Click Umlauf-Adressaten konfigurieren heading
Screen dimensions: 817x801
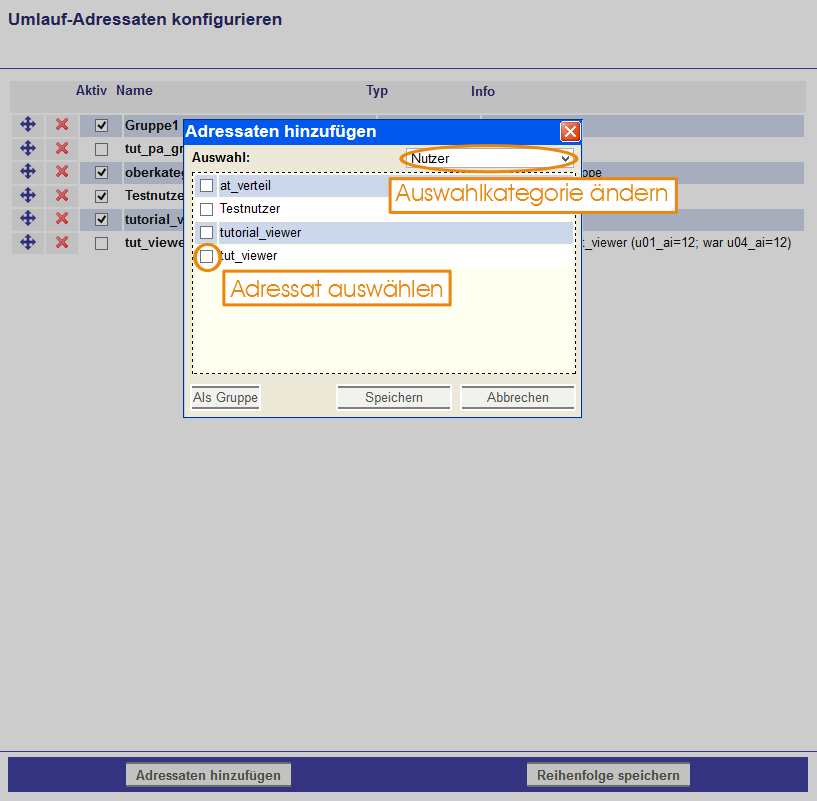click(x=145, y=20)
